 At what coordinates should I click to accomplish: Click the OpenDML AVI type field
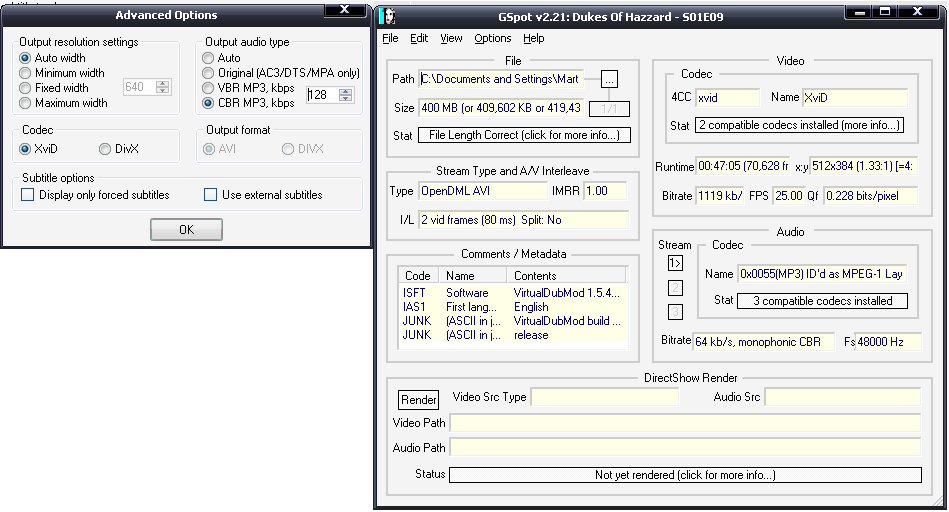pos(482,191)
